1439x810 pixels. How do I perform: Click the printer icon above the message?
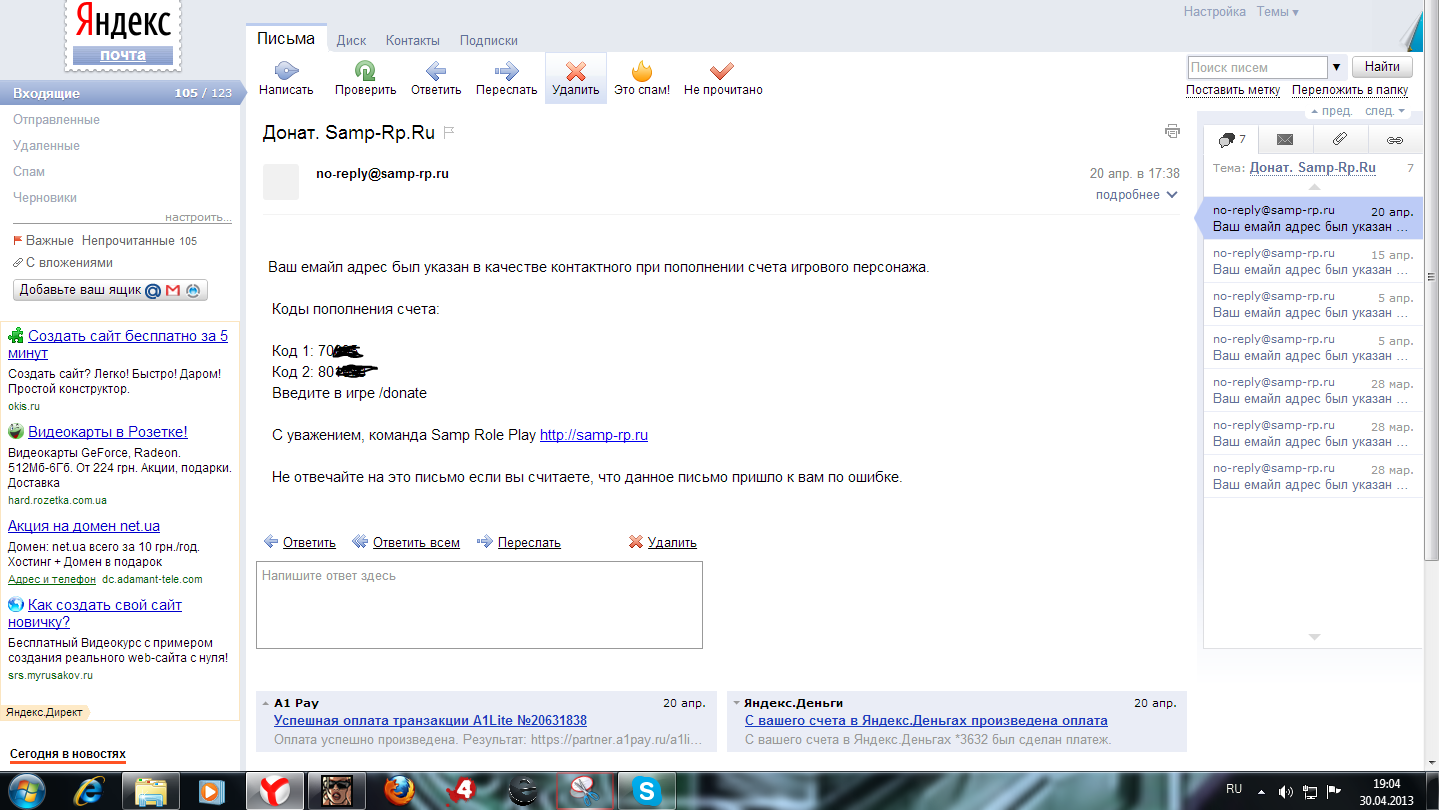point(1172,131)
